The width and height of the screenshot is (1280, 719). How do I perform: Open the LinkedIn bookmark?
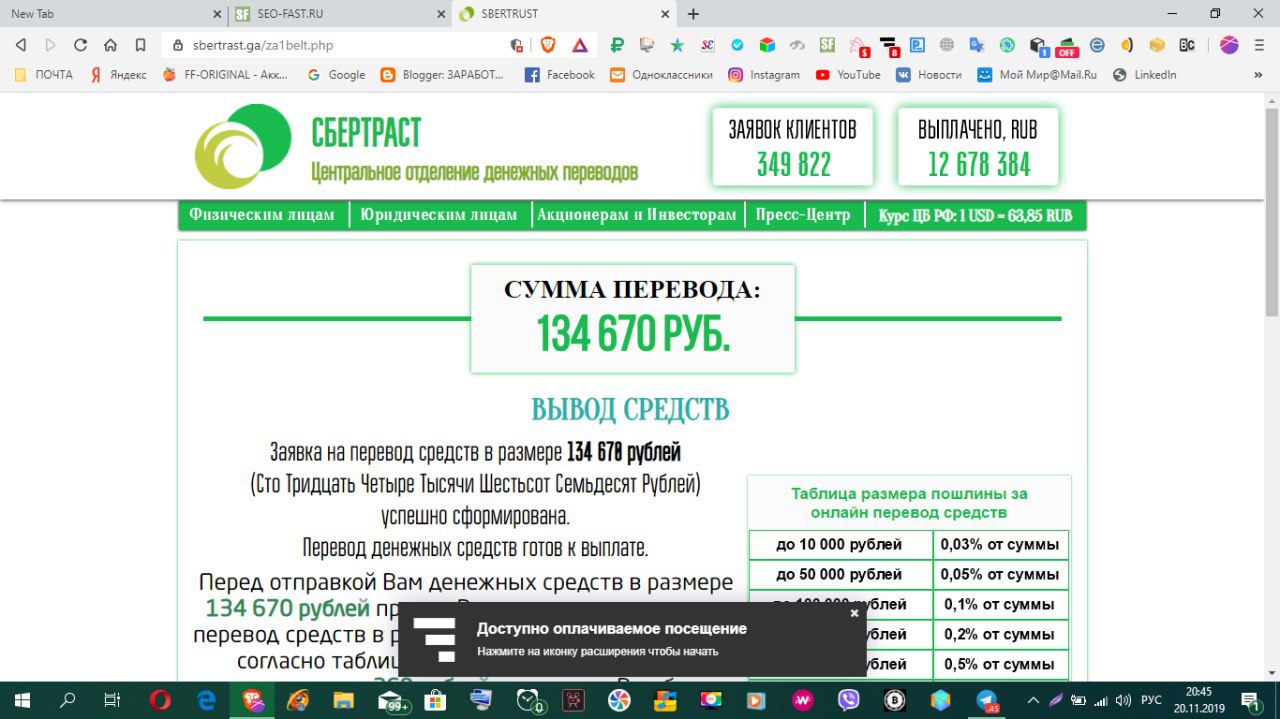pos(1145,75)
